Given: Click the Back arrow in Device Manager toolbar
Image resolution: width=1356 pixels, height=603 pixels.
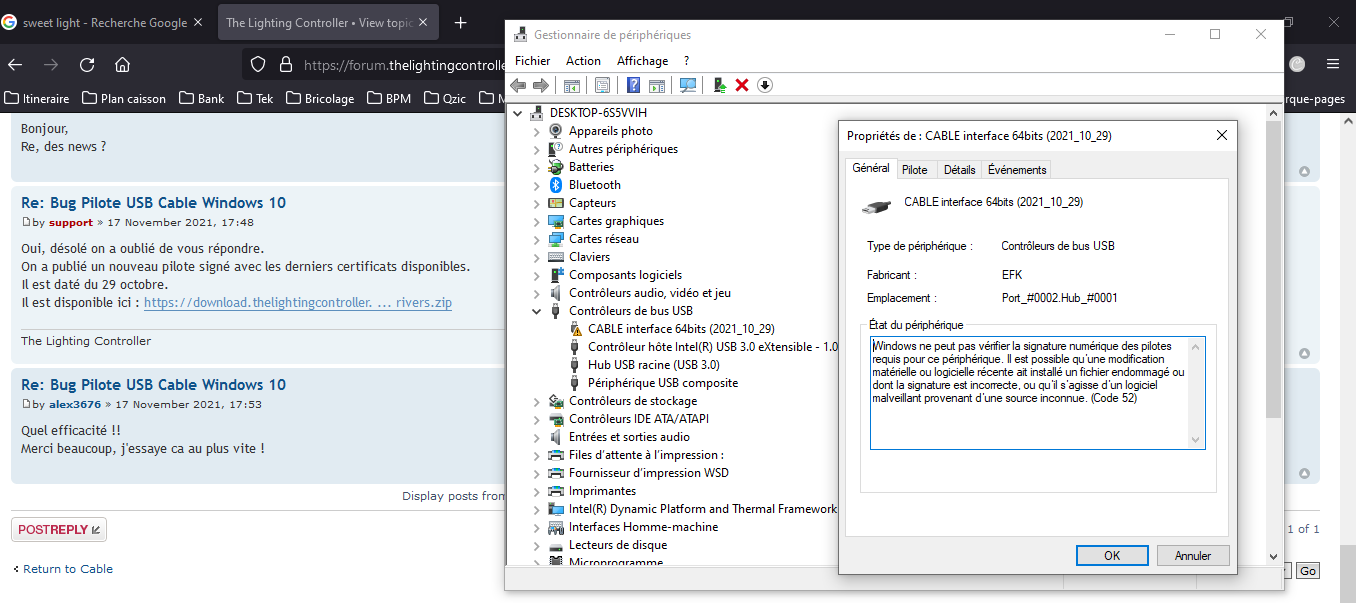Looking at the screenshot, I should [518, 86].
